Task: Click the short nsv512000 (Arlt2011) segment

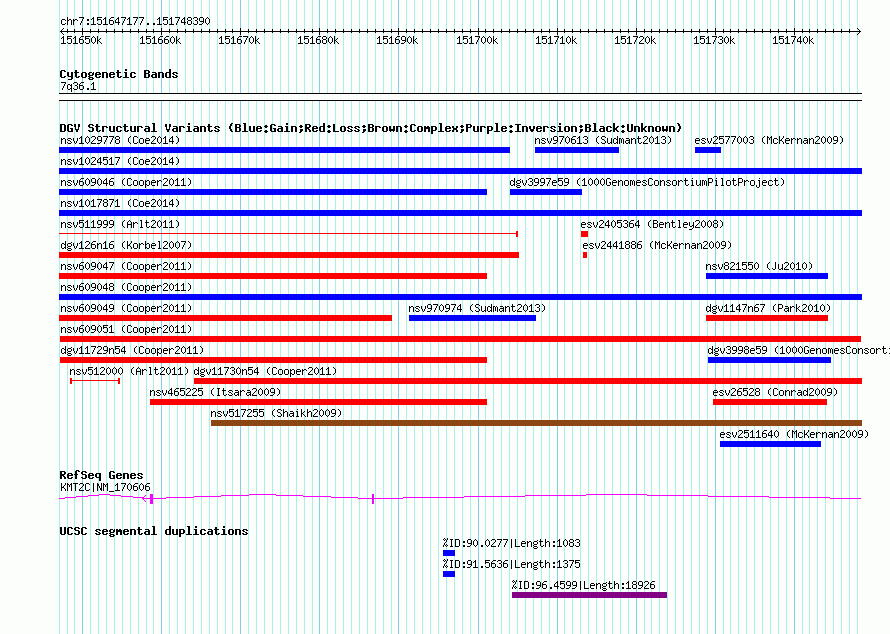Action: pos(95,381)
